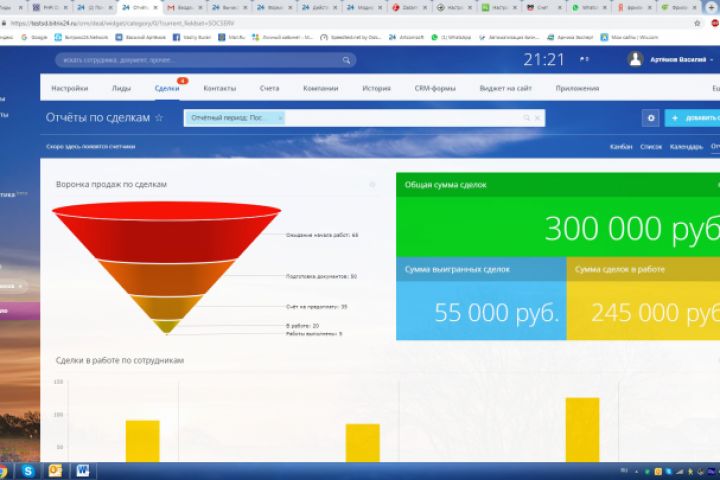The width and height of the screenshot is (720, 480).
Task: Open the Битрикс24.Network bookmark
Action: (x=81, y=37)
